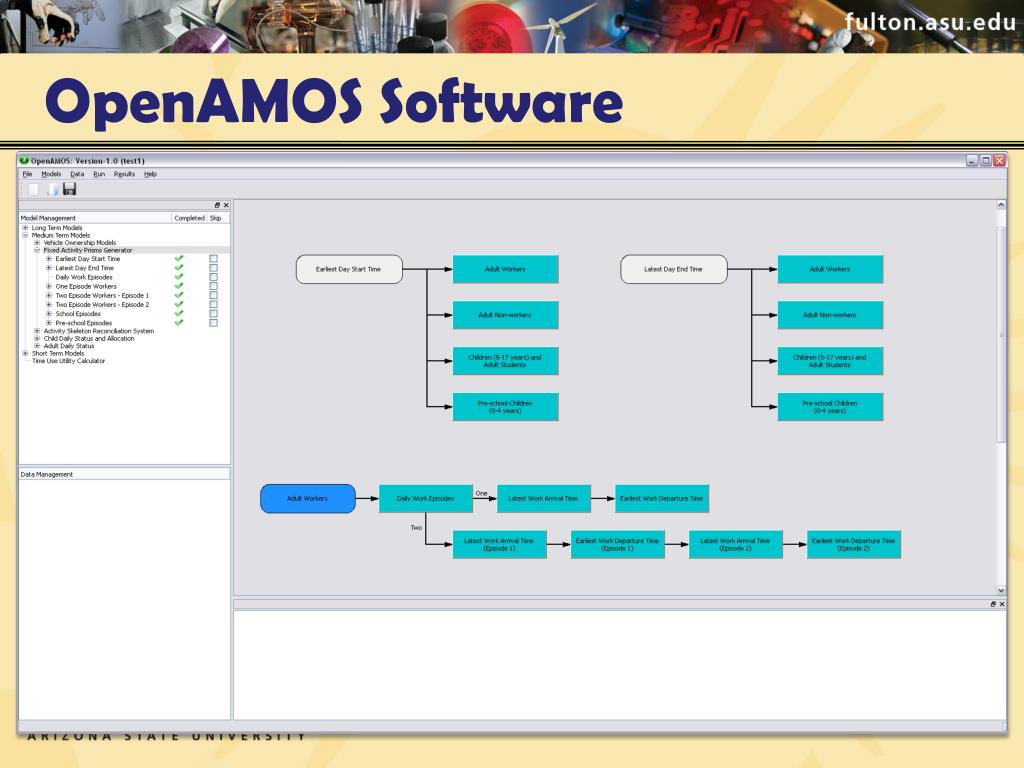
Task: Click the Open project toolbar icon
Action: click(52, 189)
